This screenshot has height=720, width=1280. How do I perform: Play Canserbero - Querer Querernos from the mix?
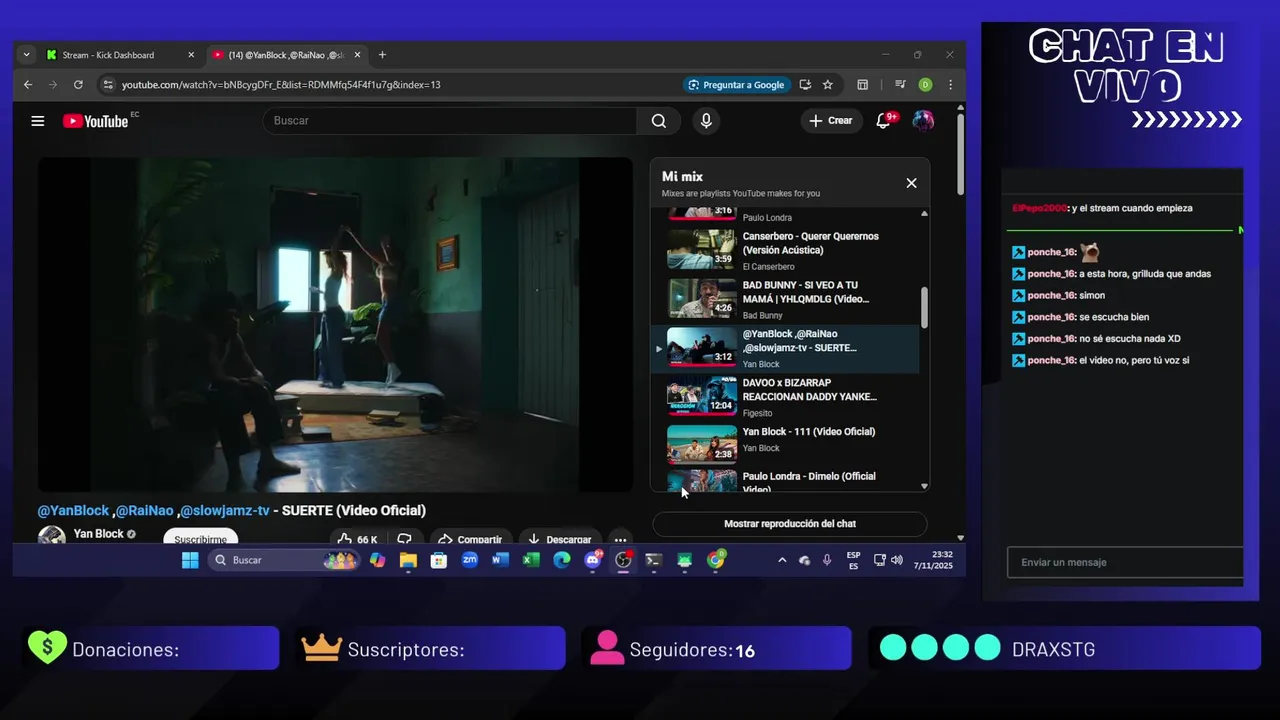click(784, 250)
